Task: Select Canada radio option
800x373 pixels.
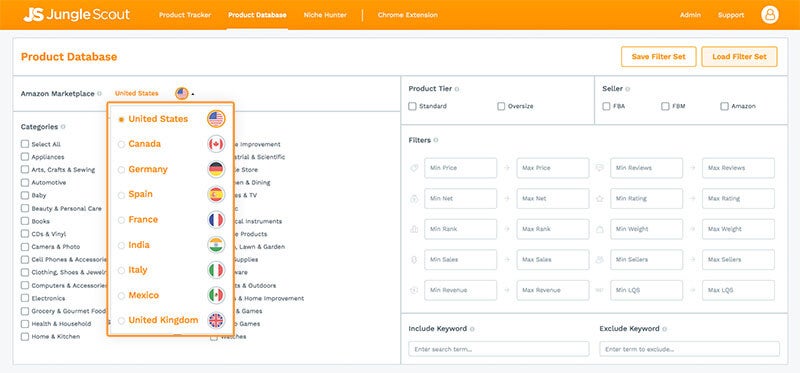Action: [121, 144]
